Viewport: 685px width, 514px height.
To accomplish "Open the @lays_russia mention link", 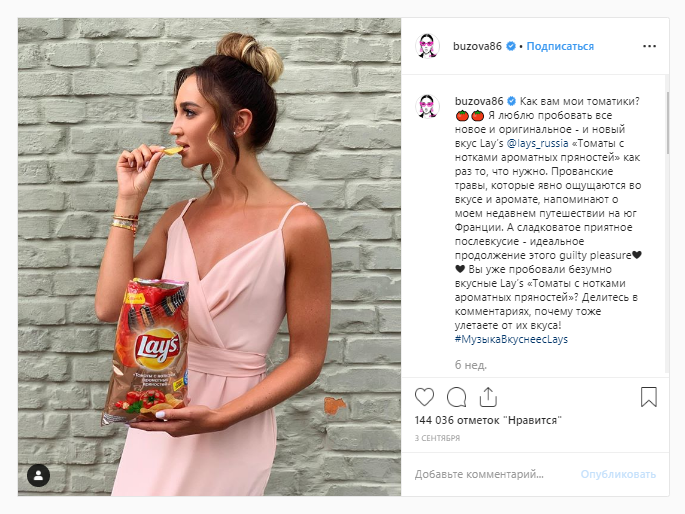I will (537, 143).
